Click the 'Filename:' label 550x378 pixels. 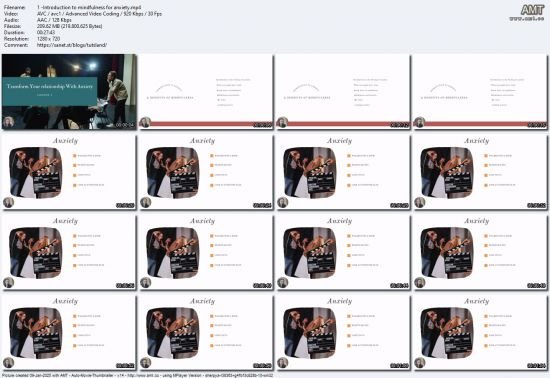click(x=15, y=7)
